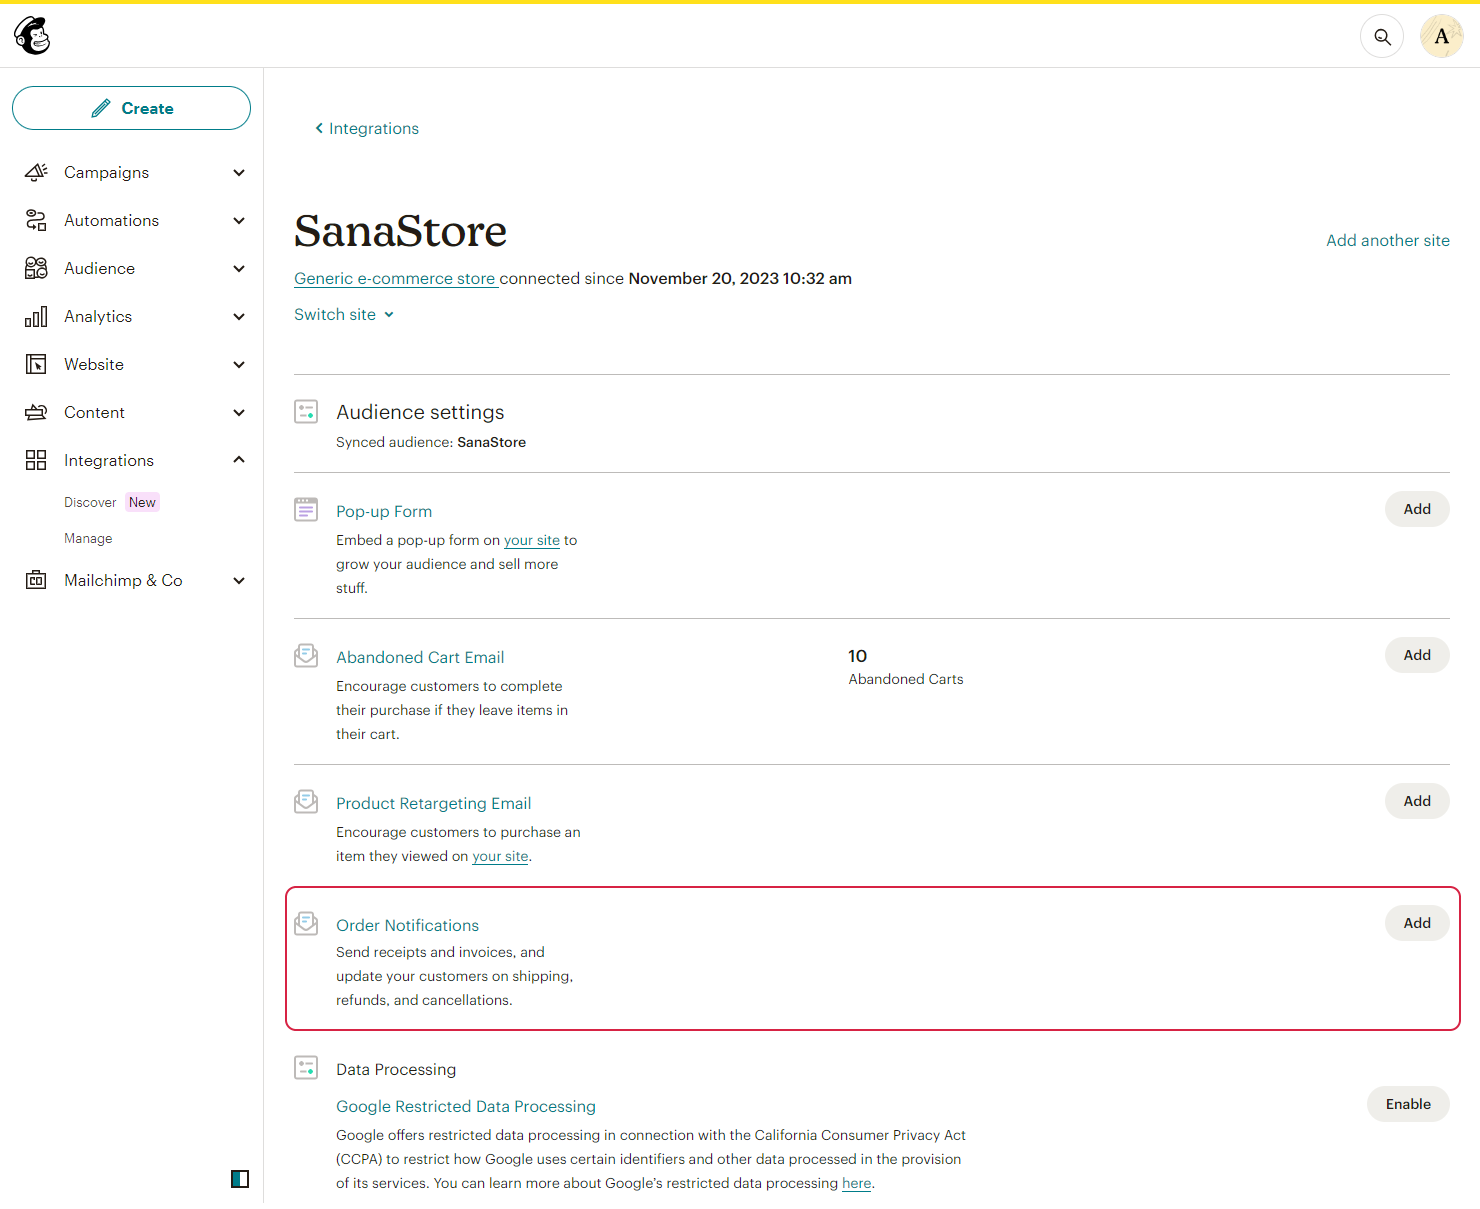Open Analytics in the sidebar
This screenshot has width=1480, height=1209.
pyautogui.click(x=98, y=316)
